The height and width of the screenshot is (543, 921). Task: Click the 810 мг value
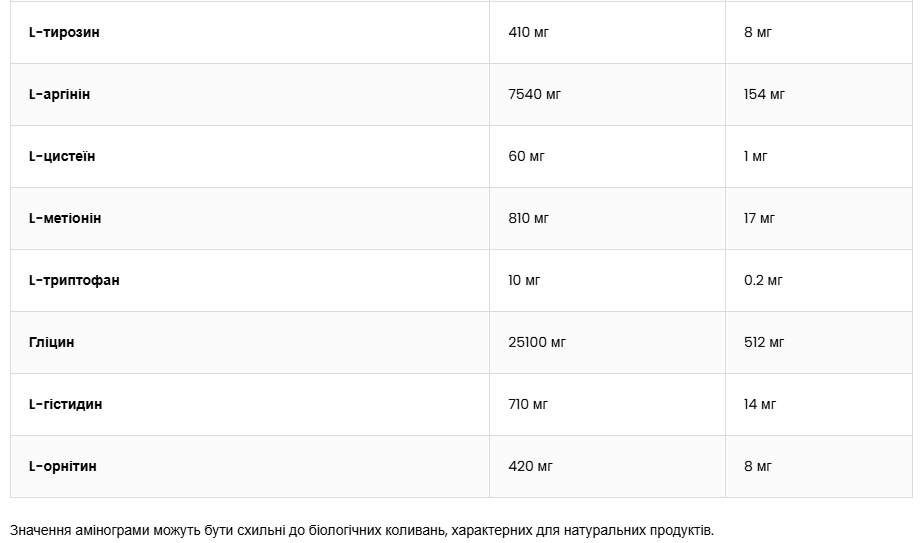(x=529, y=218)
